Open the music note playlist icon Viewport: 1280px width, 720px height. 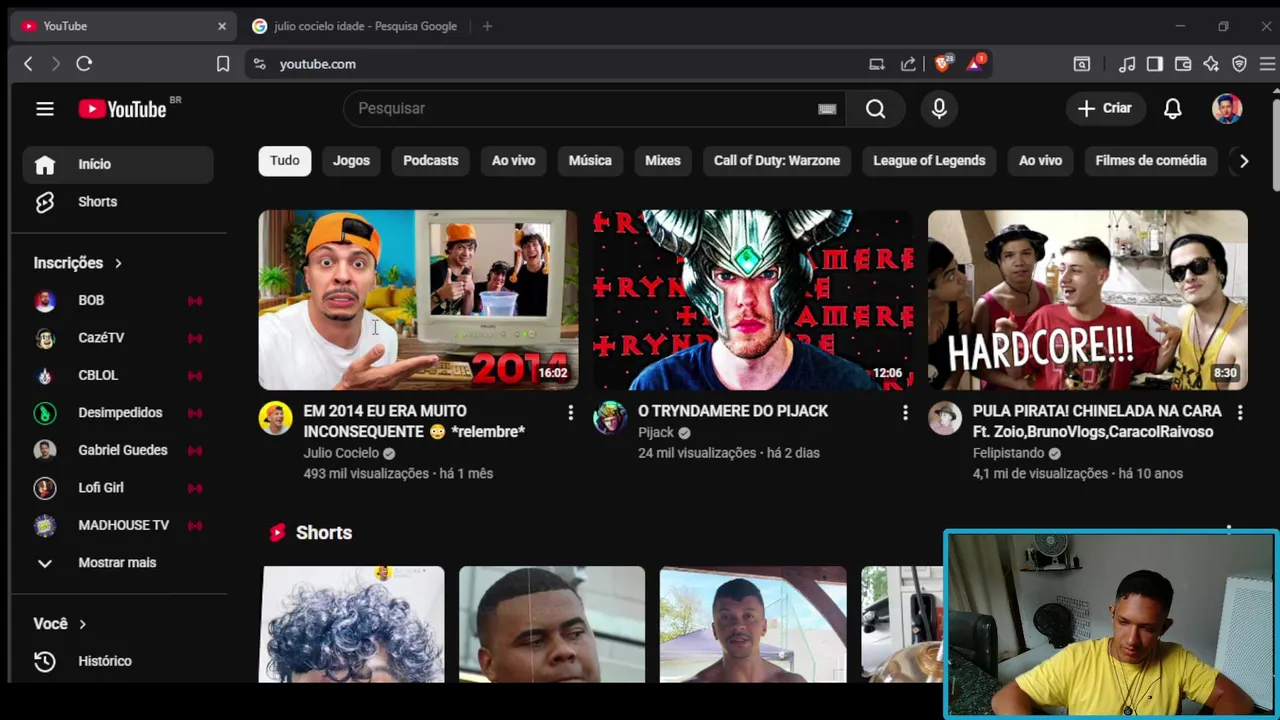click(1127, 64)
